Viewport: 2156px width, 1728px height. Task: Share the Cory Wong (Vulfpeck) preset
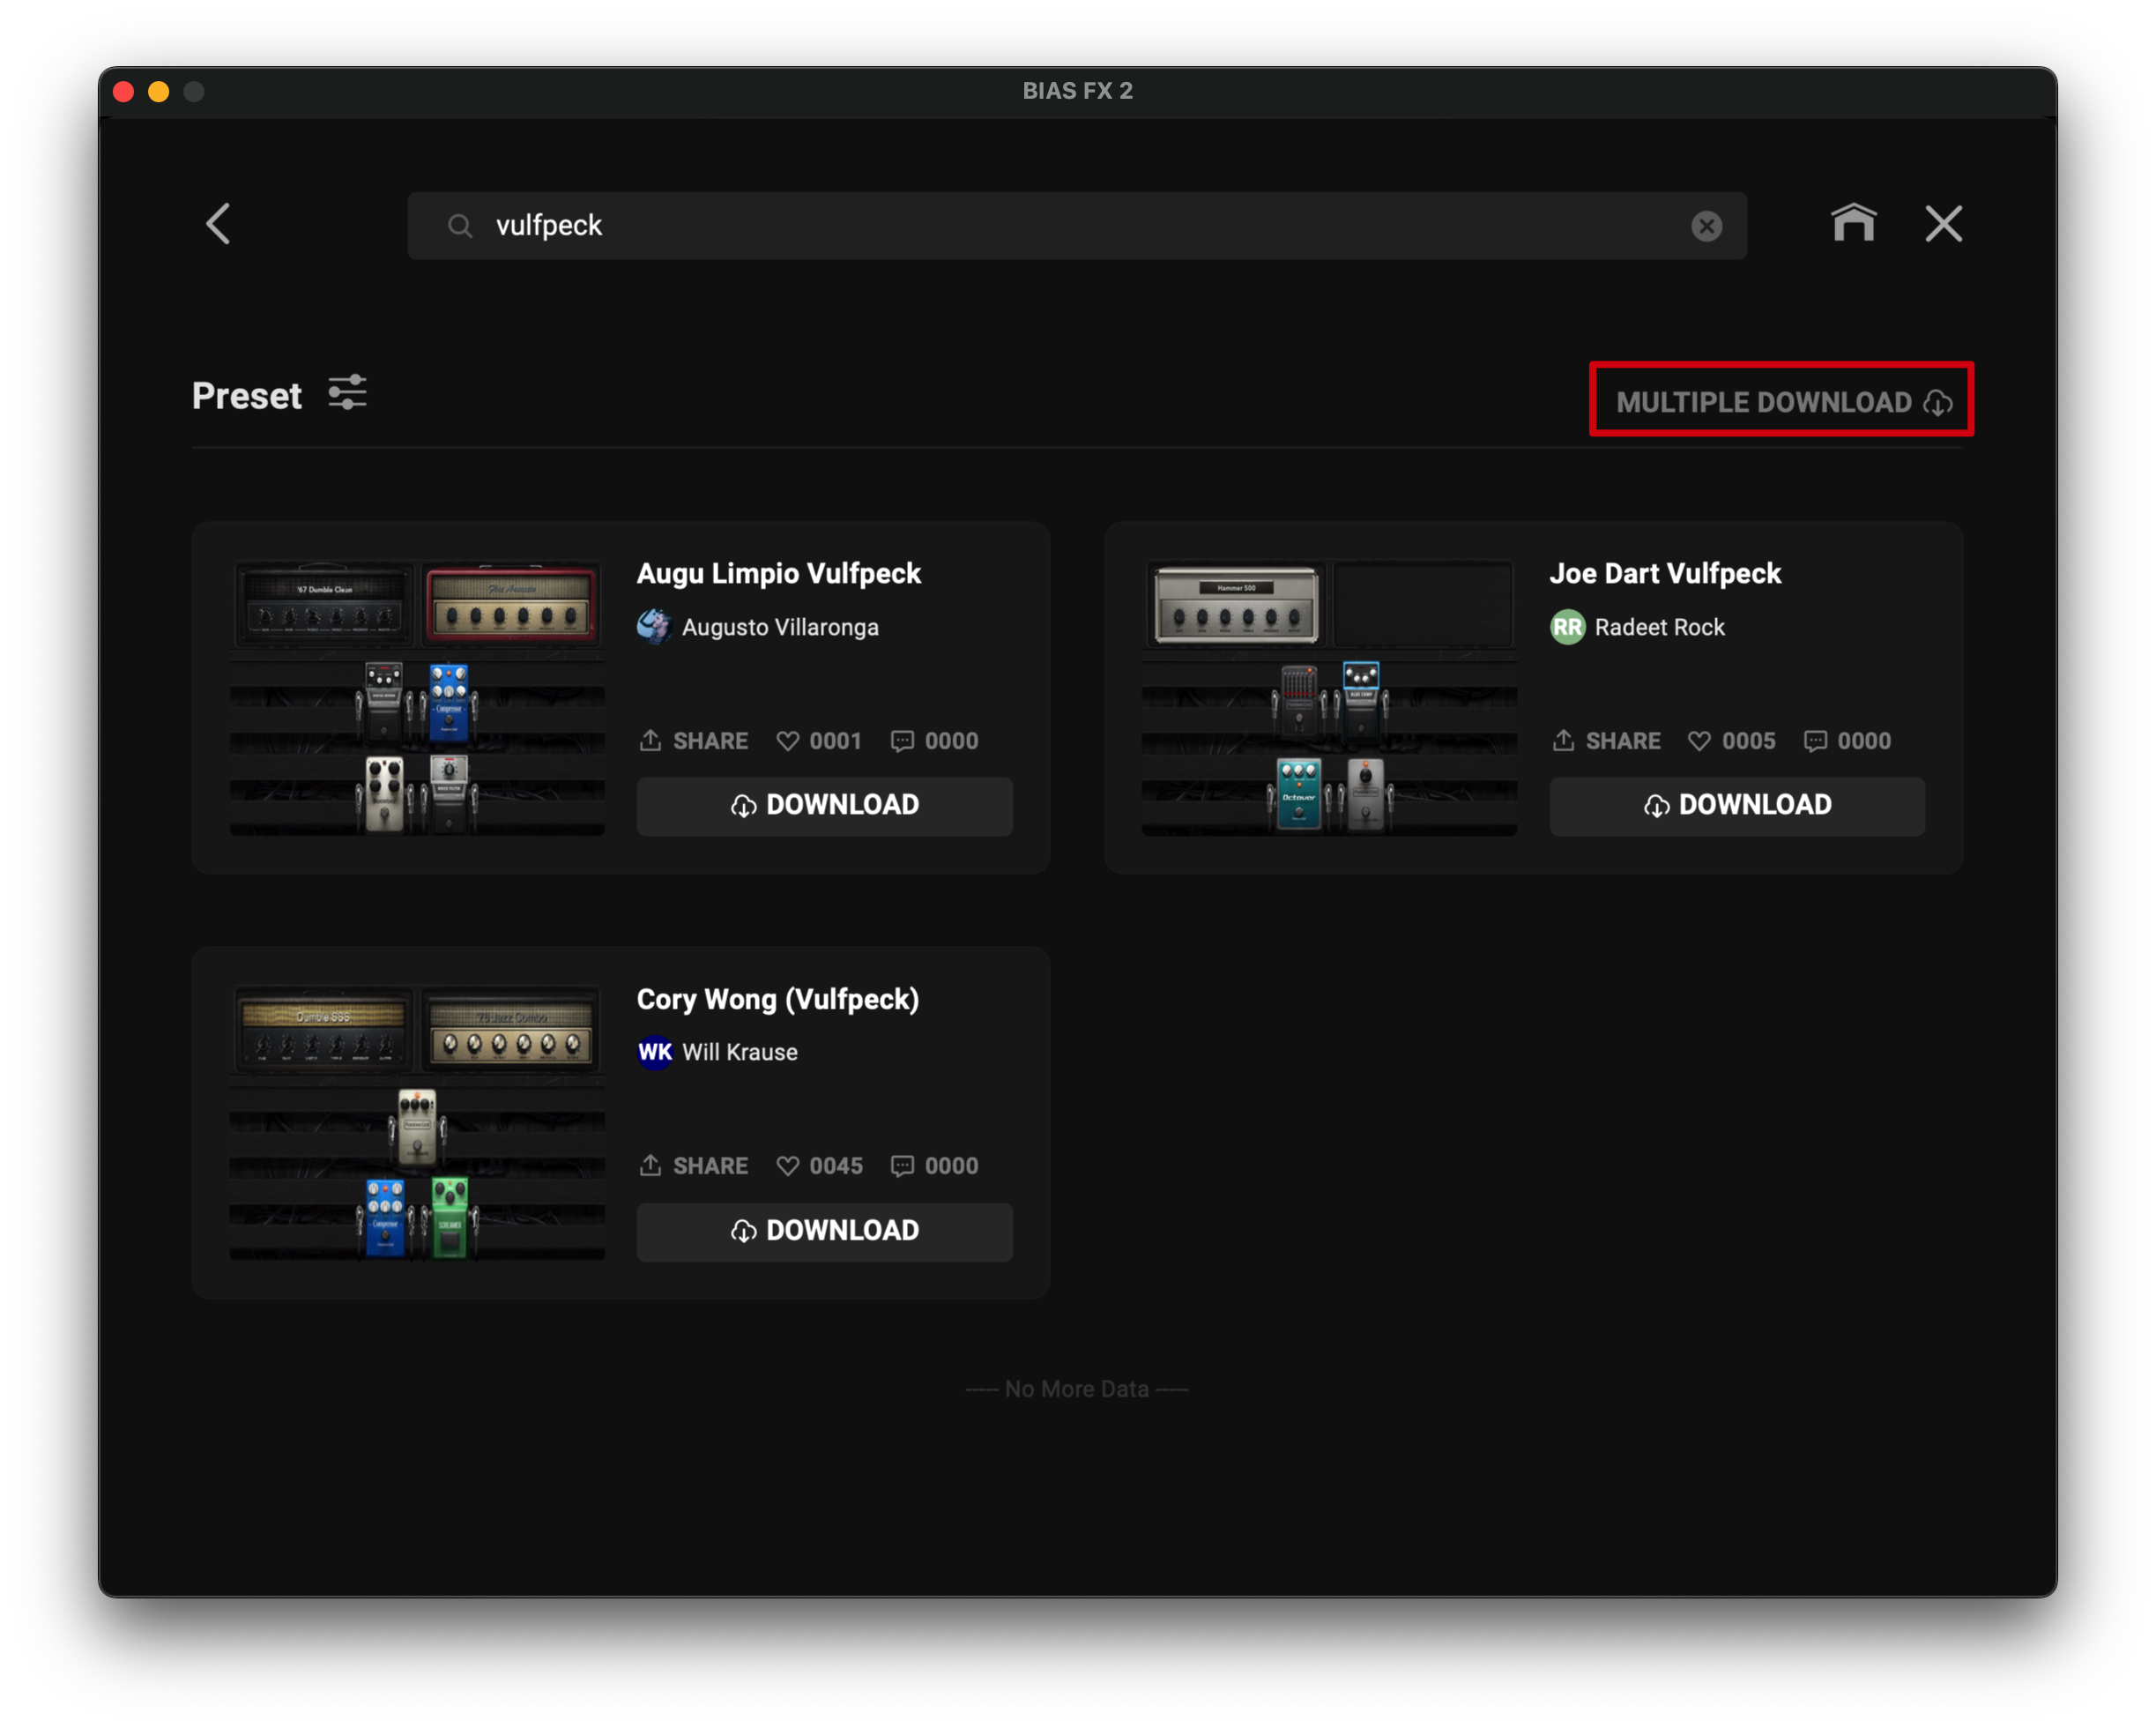(694, 1166)
